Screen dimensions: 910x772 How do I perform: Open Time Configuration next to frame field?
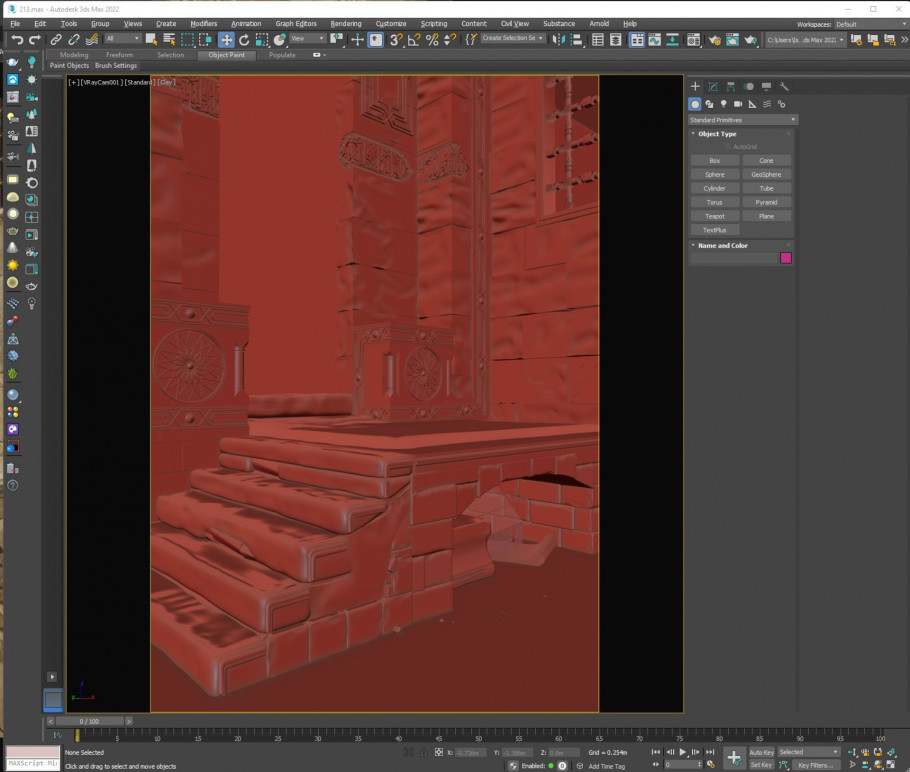coord(710,764)
